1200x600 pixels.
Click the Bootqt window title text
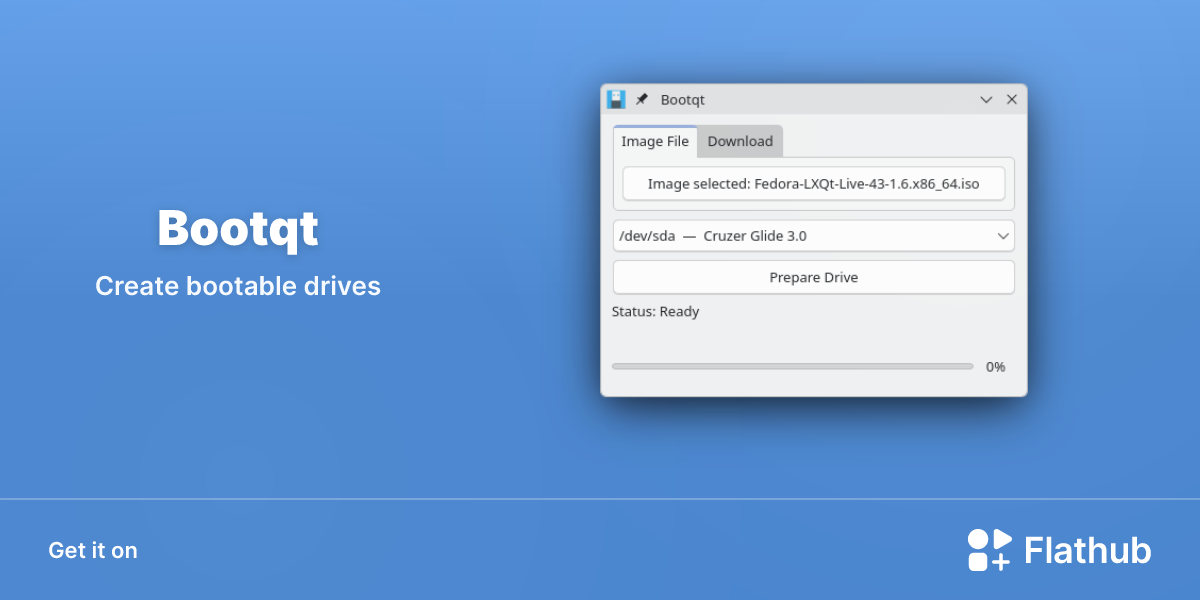tap(683, 100)
